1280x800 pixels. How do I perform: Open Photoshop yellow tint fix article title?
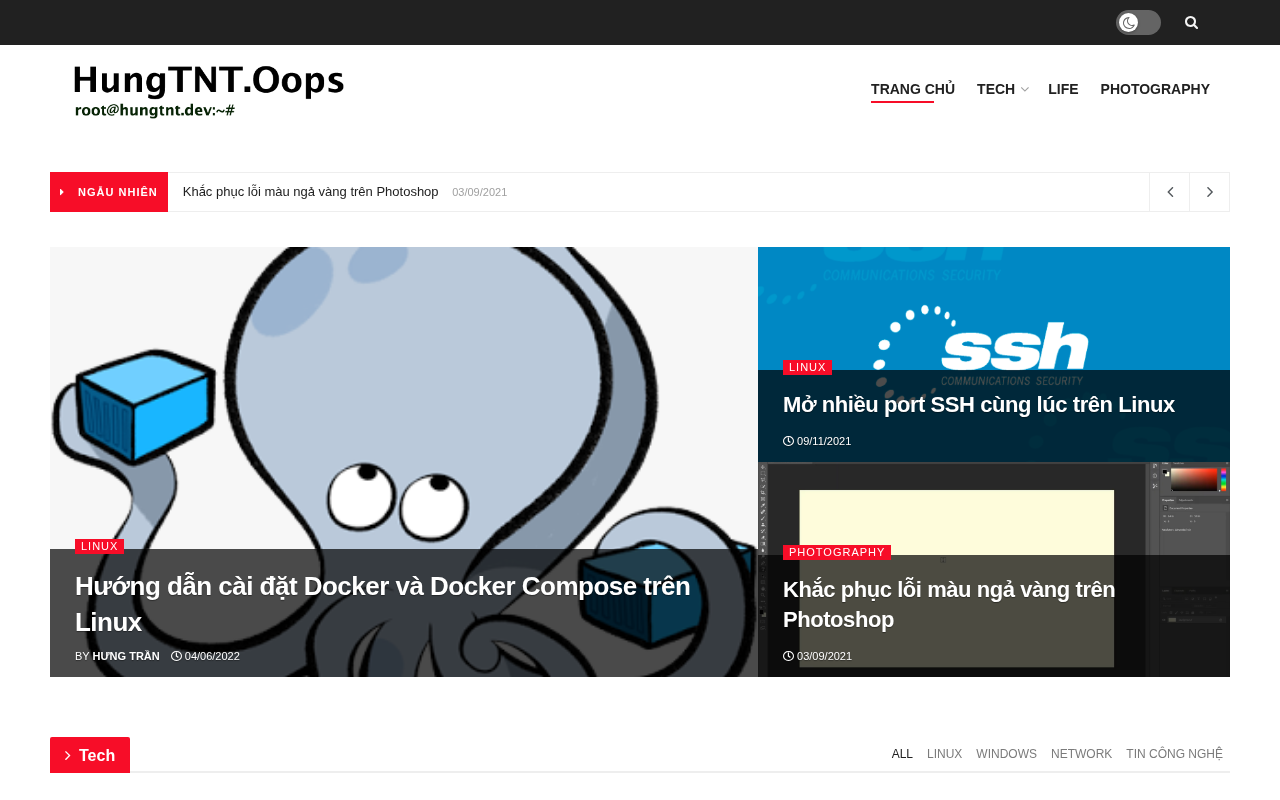pos(949,604)
